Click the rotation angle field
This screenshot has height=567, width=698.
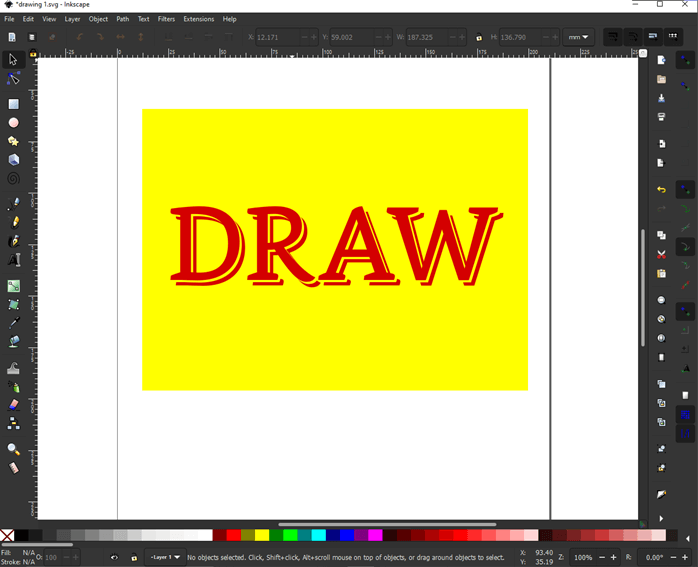coord(652,557)
